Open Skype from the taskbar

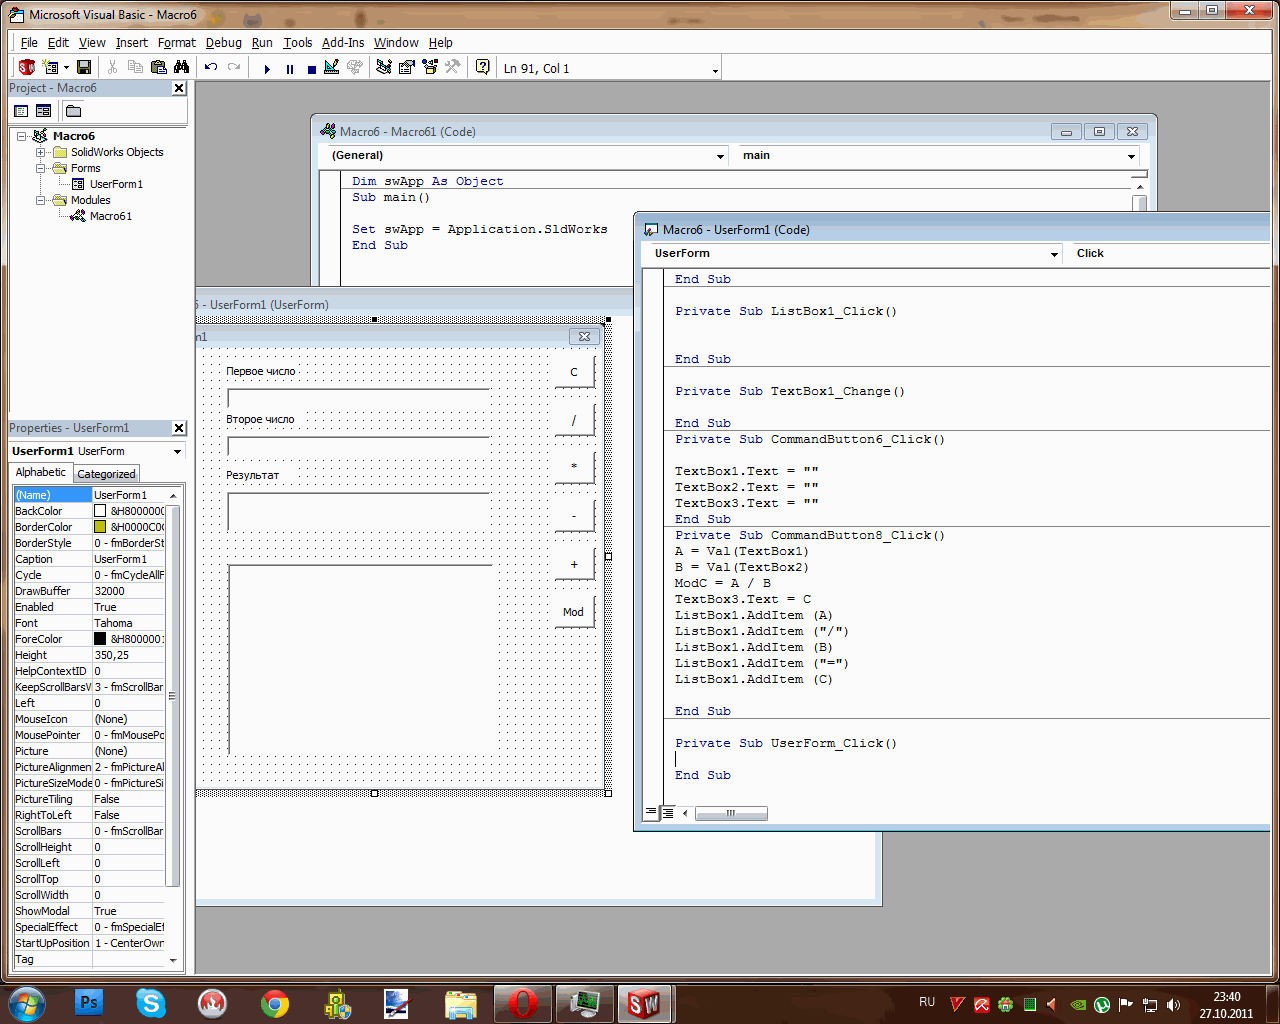point(151,1003)
